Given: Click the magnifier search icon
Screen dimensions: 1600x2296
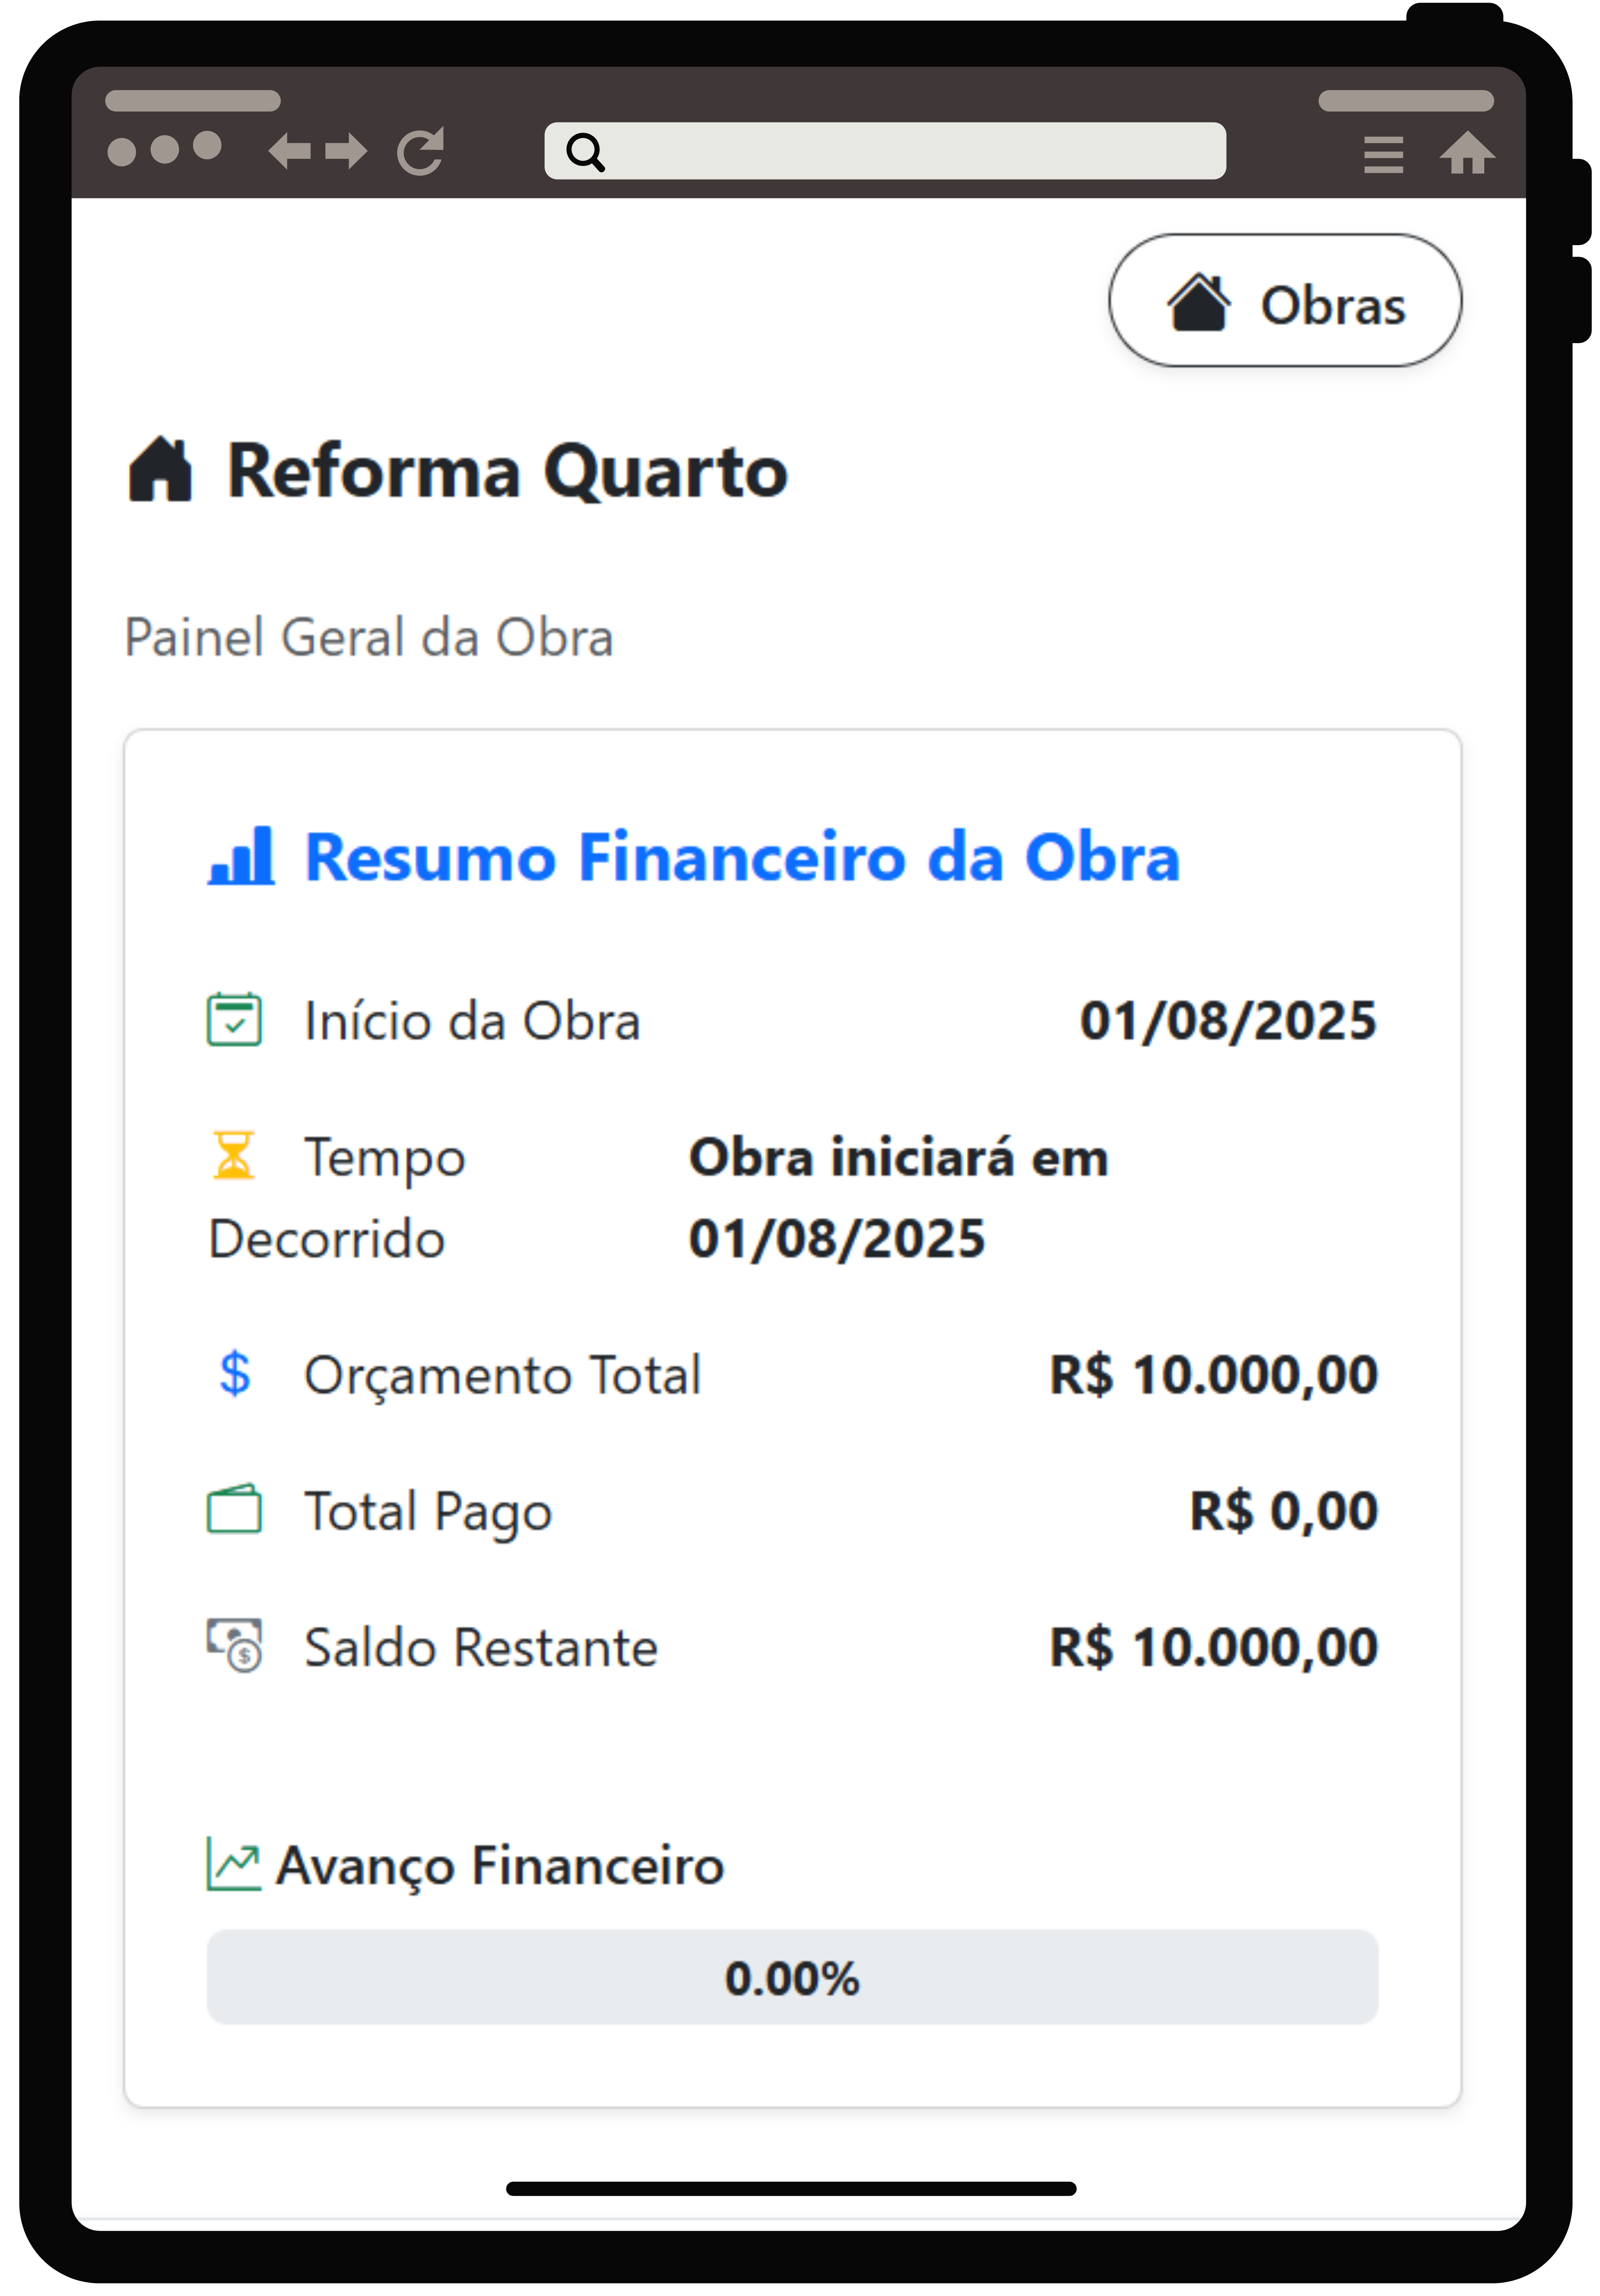Looking at the screenshot, I should pyautogui.click(x=585, y=152).
